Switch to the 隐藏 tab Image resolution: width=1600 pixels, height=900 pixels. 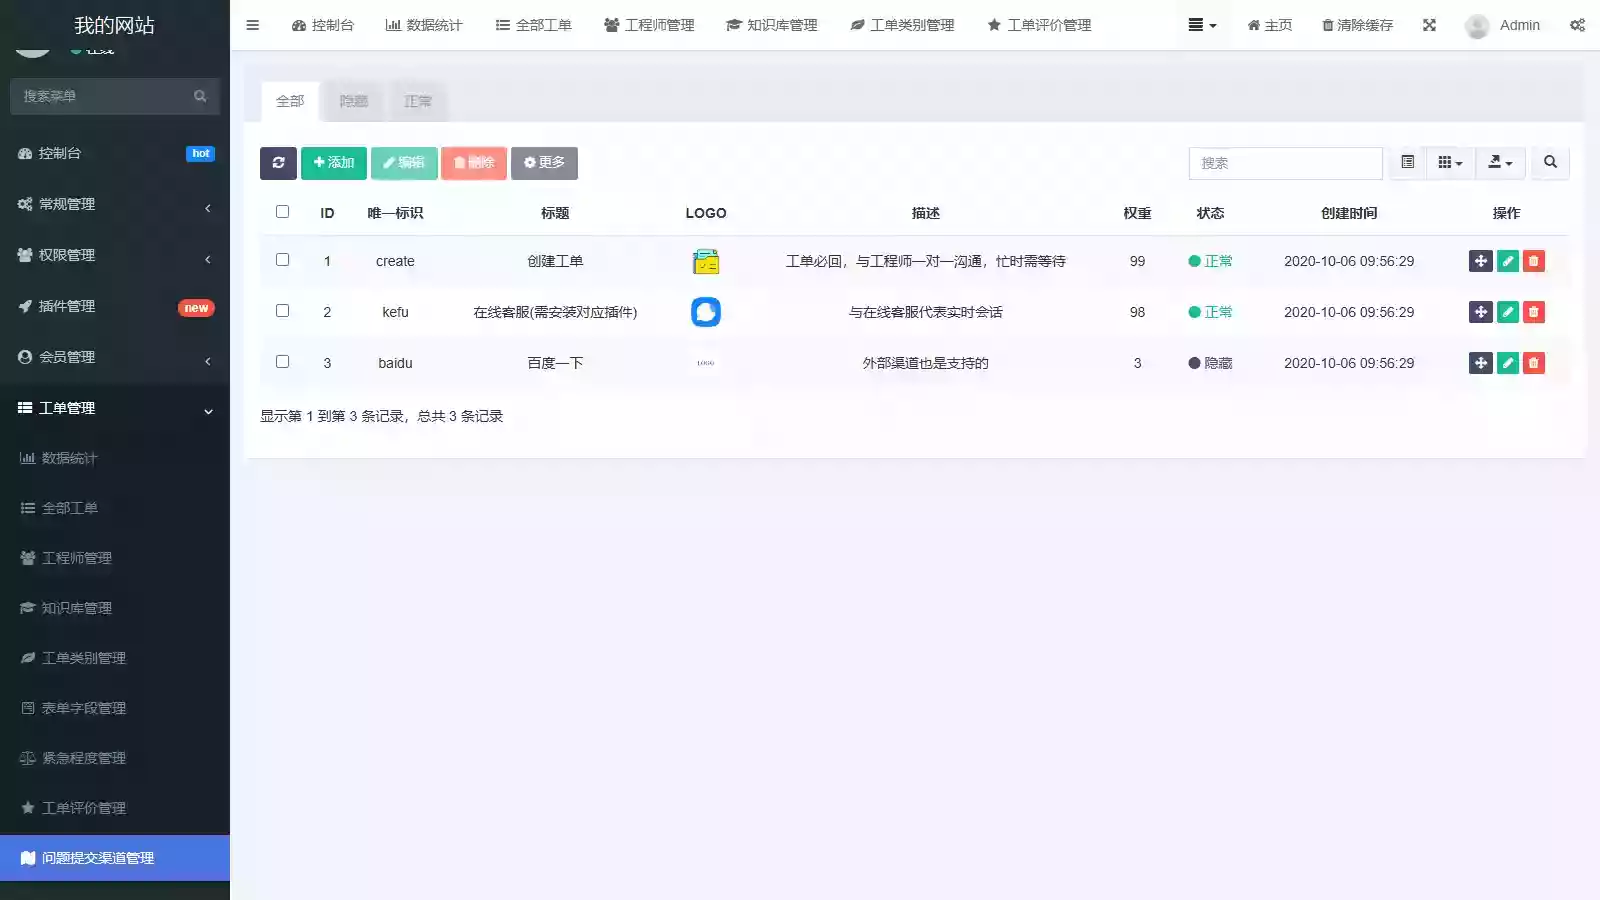353,101
